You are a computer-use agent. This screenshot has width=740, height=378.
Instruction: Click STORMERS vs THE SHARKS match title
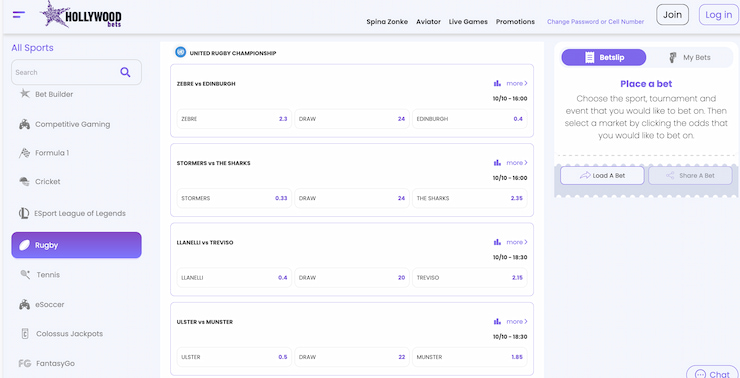(x=213, y=163)
